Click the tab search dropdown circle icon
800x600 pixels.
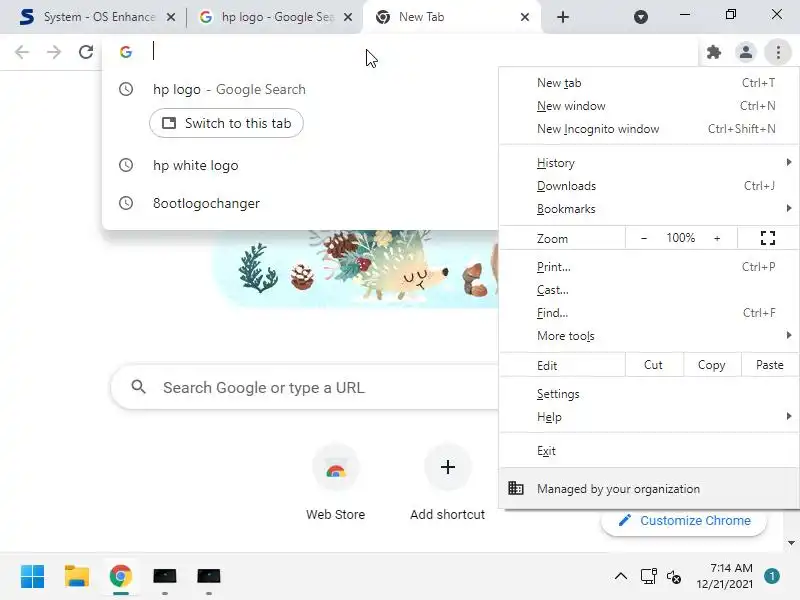tap(641, 17)
